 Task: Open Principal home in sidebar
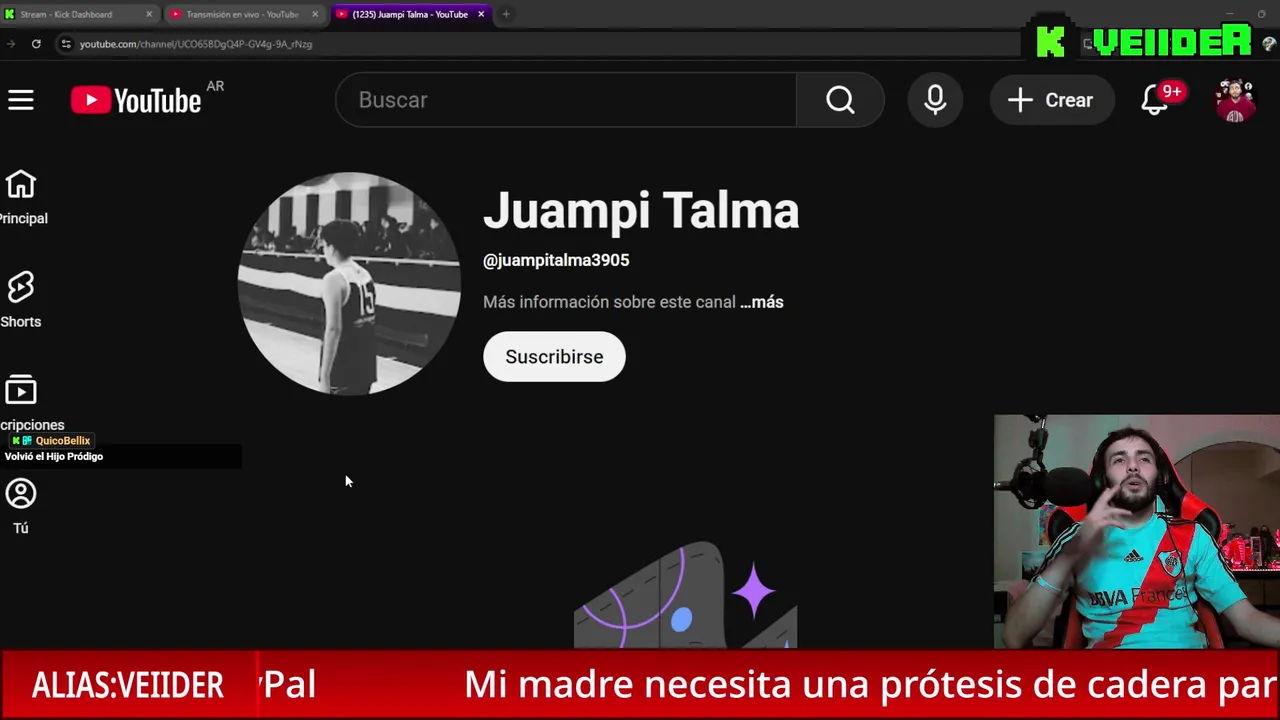point(21,198)
